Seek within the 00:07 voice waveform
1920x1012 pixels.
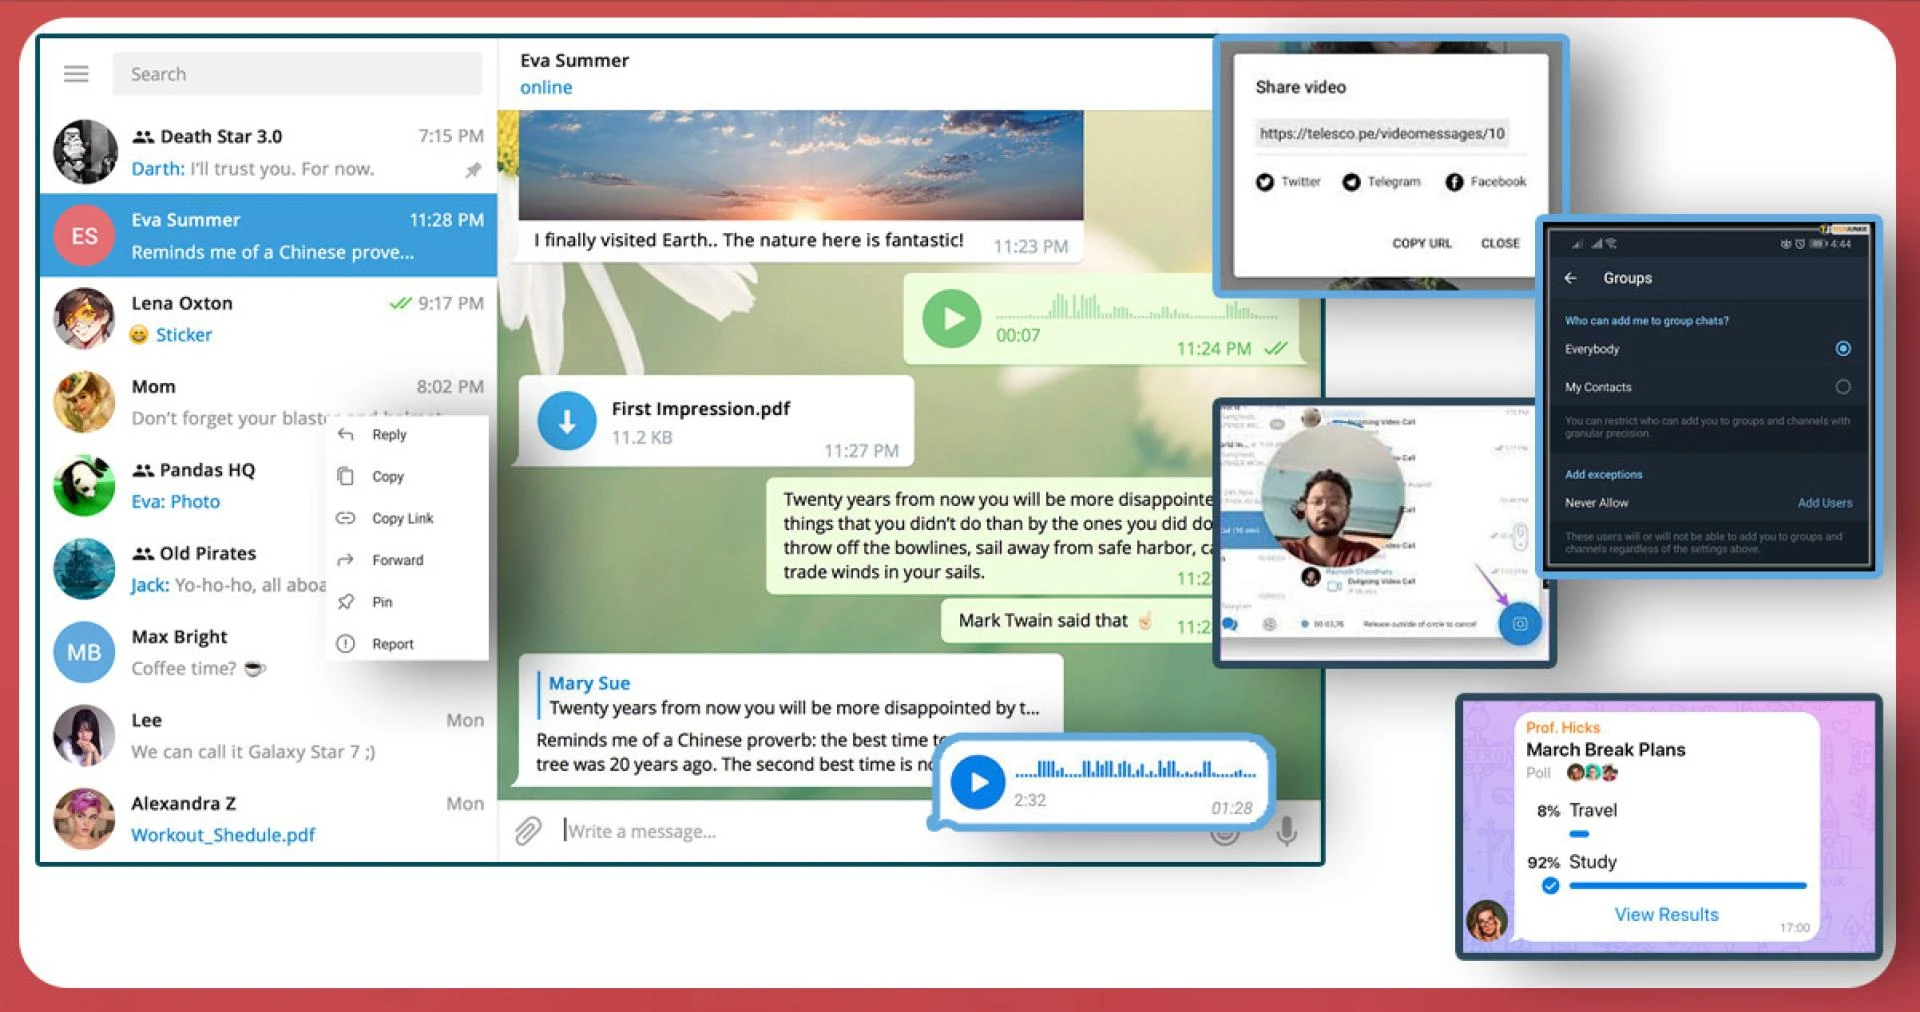point(1137,308)
